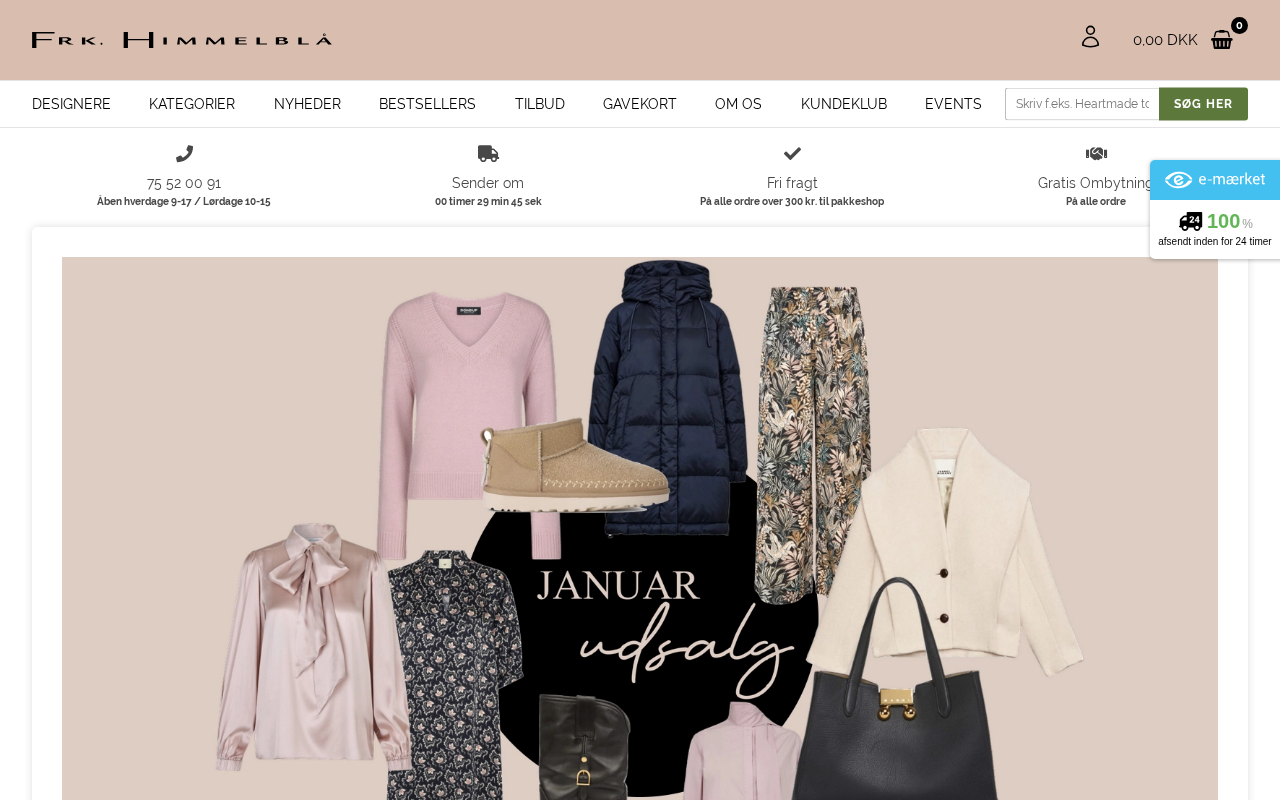1280x800 pixels.
Task: Open the BESTSELLERS menu item
Action: (x=427, y=104)
